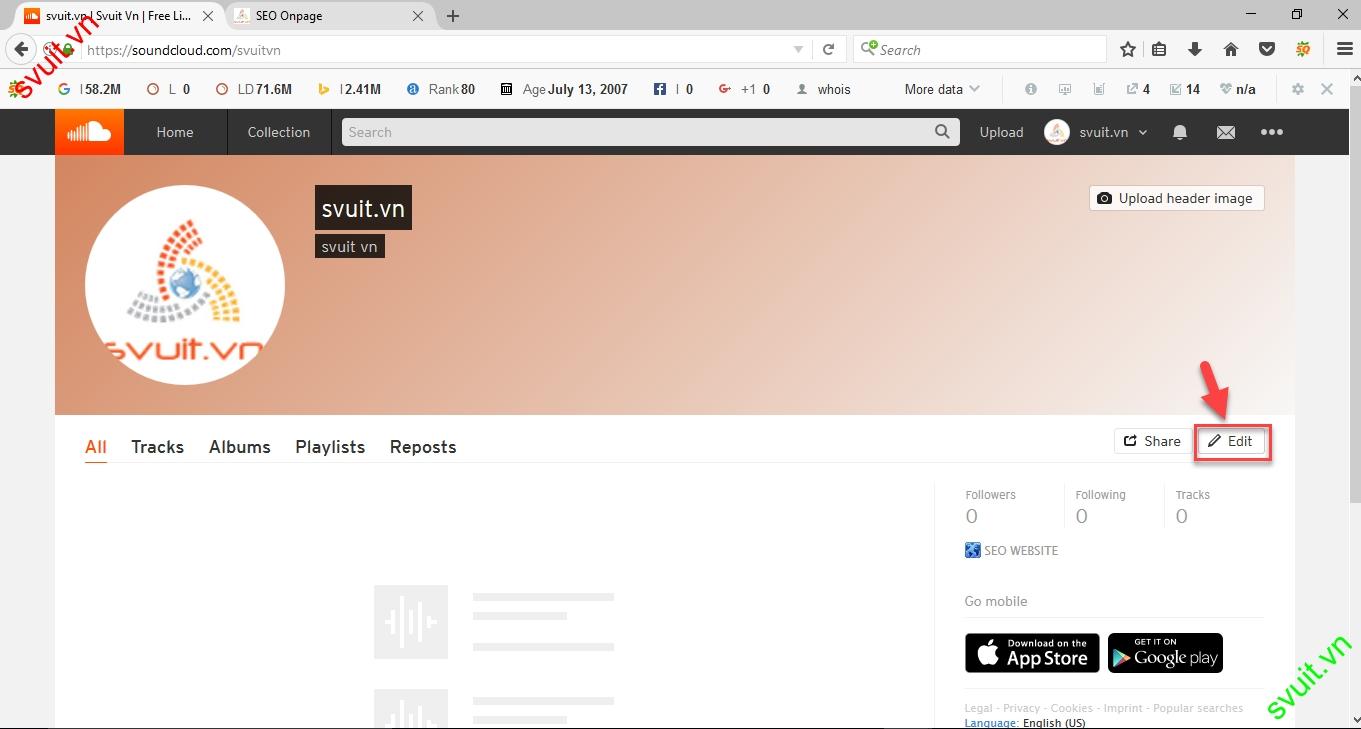Screen dimensions: 1361x729
Task: Click the SEOquake icon in the browser toolbar
Action: pyautogui.click(x=1303, y=49)
